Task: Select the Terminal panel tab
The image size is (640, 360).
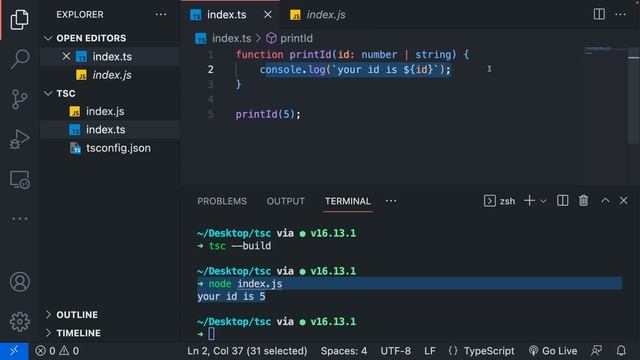Action: pos(348,201)
